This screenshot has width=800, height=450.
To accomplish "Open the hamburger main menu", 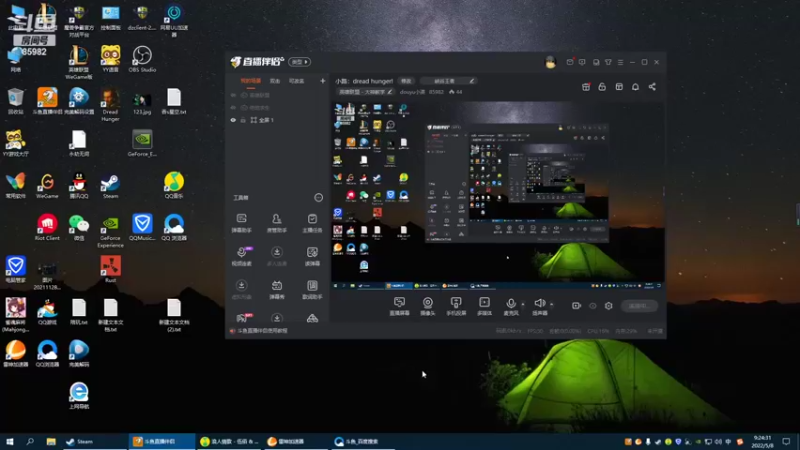I will click(620, 62).
